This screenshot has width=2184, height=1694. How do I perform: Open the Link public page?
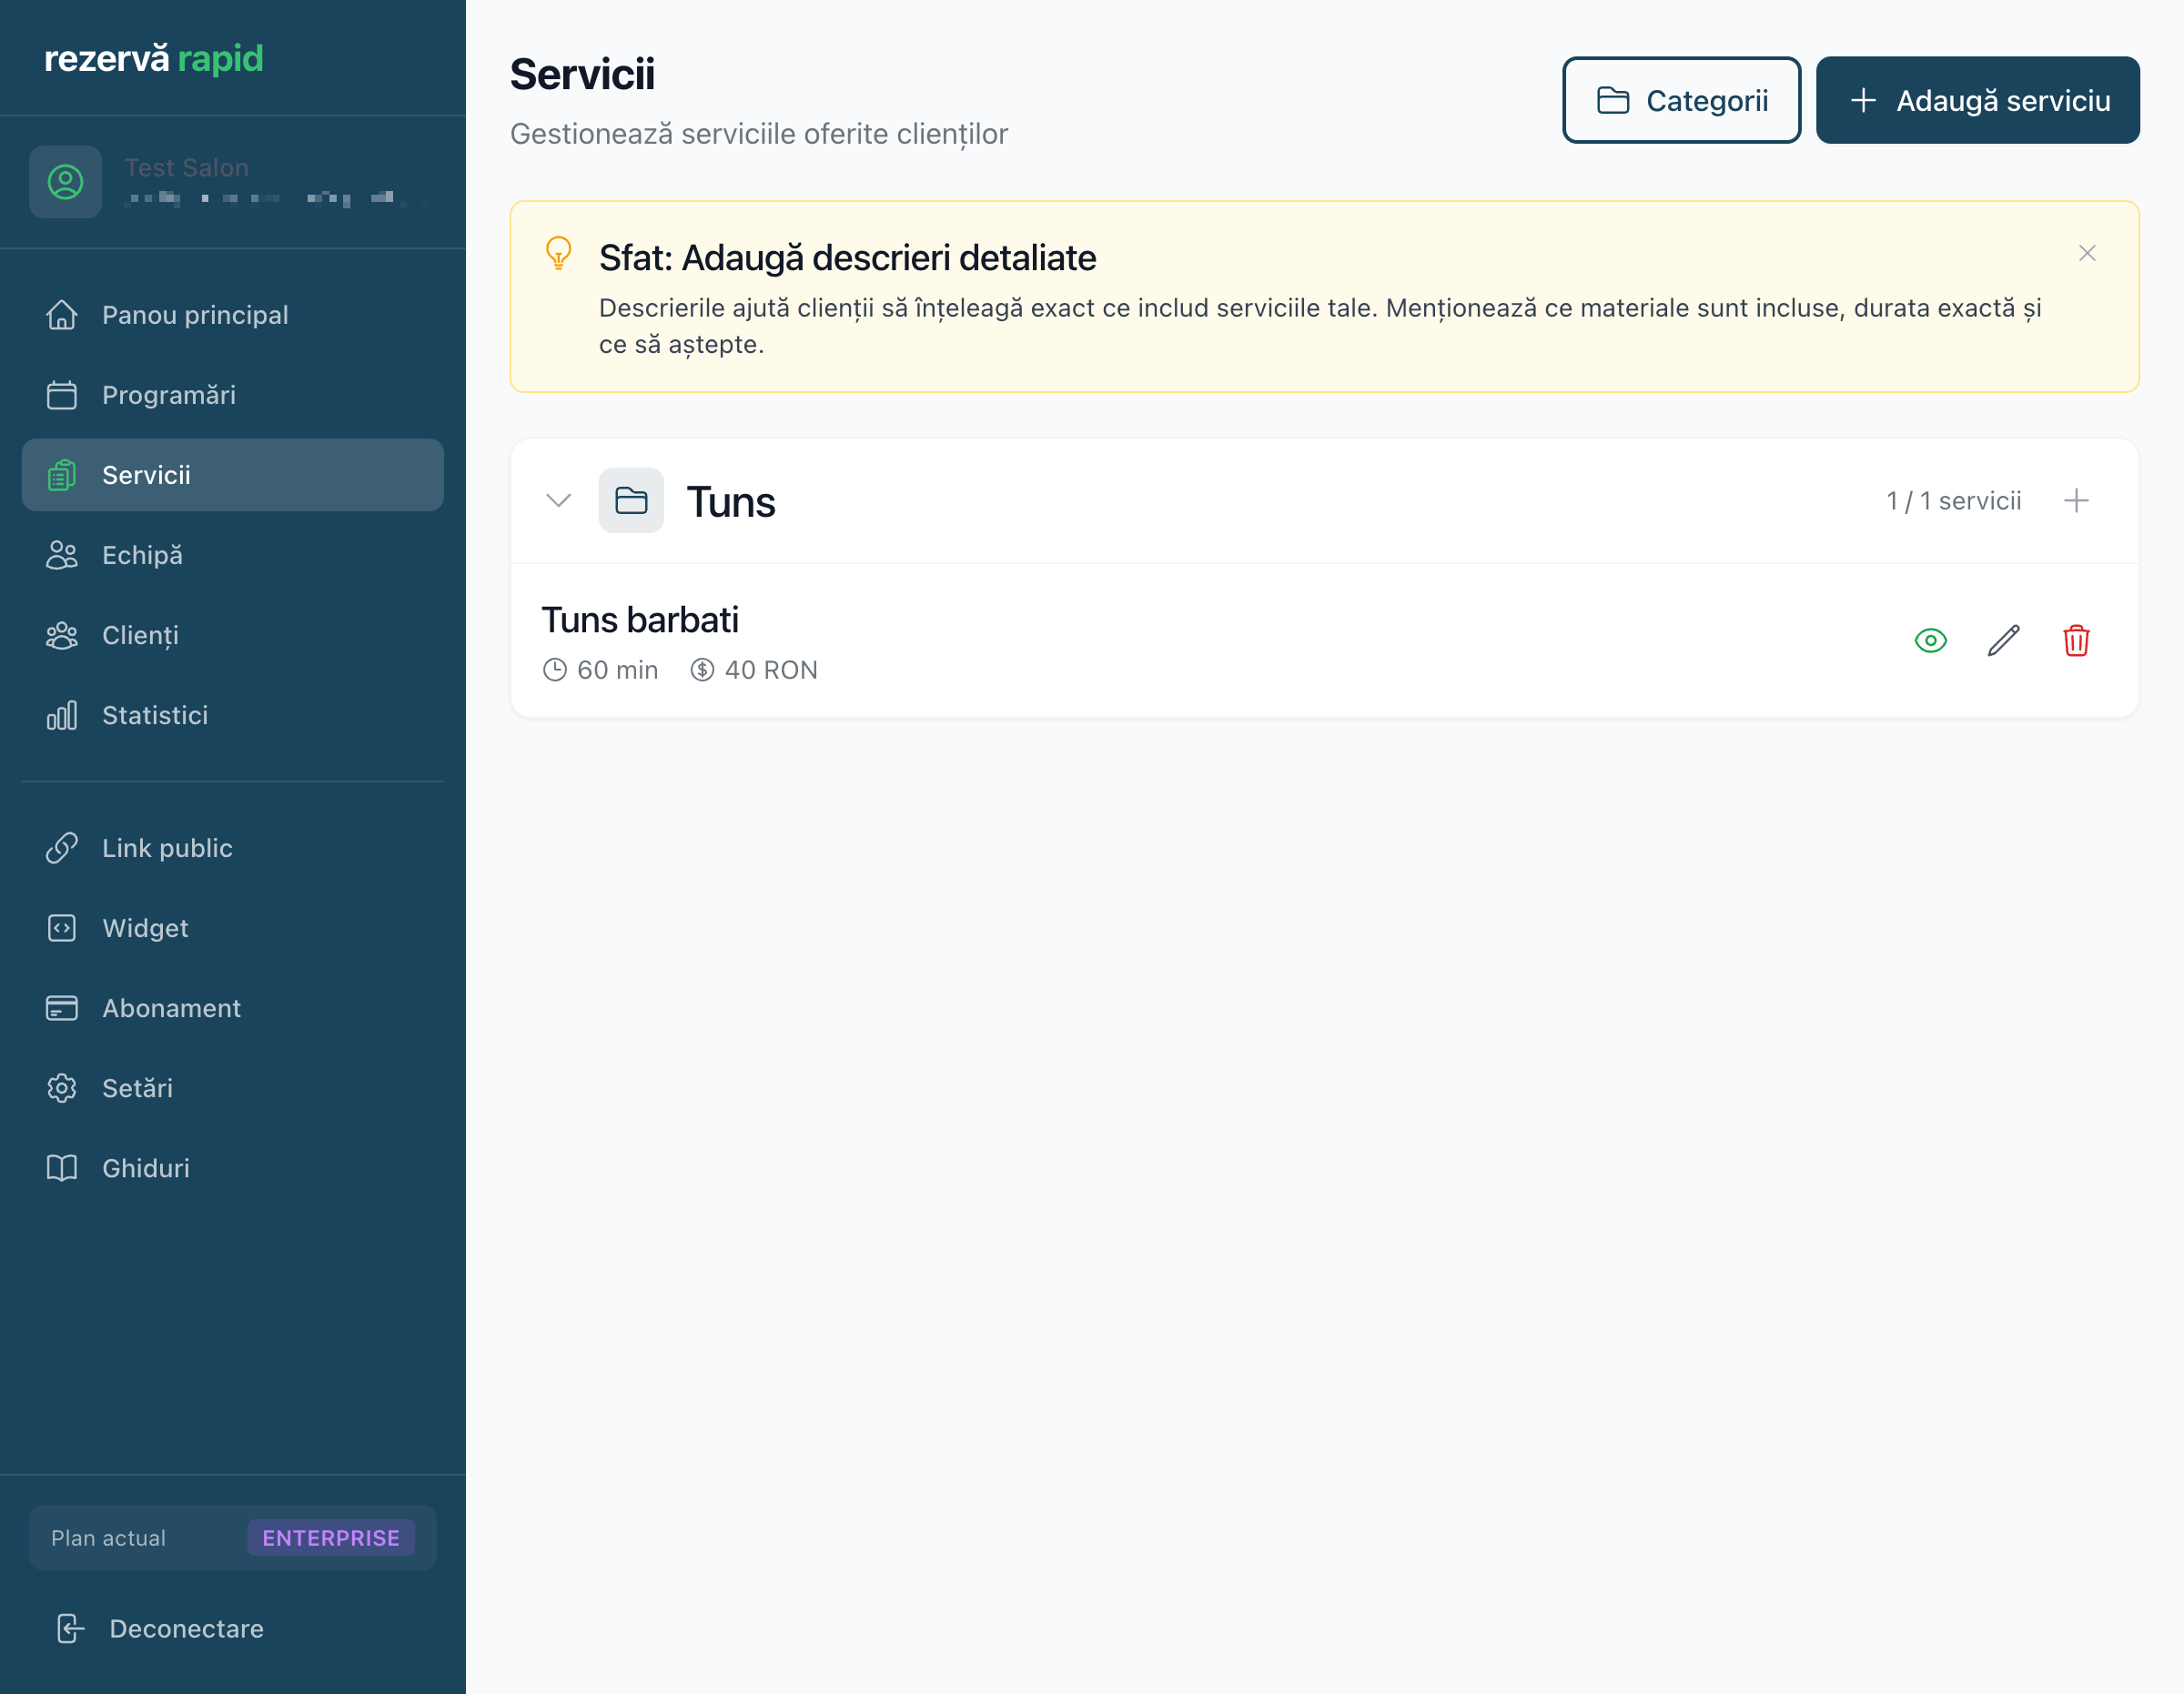point(167,848)
